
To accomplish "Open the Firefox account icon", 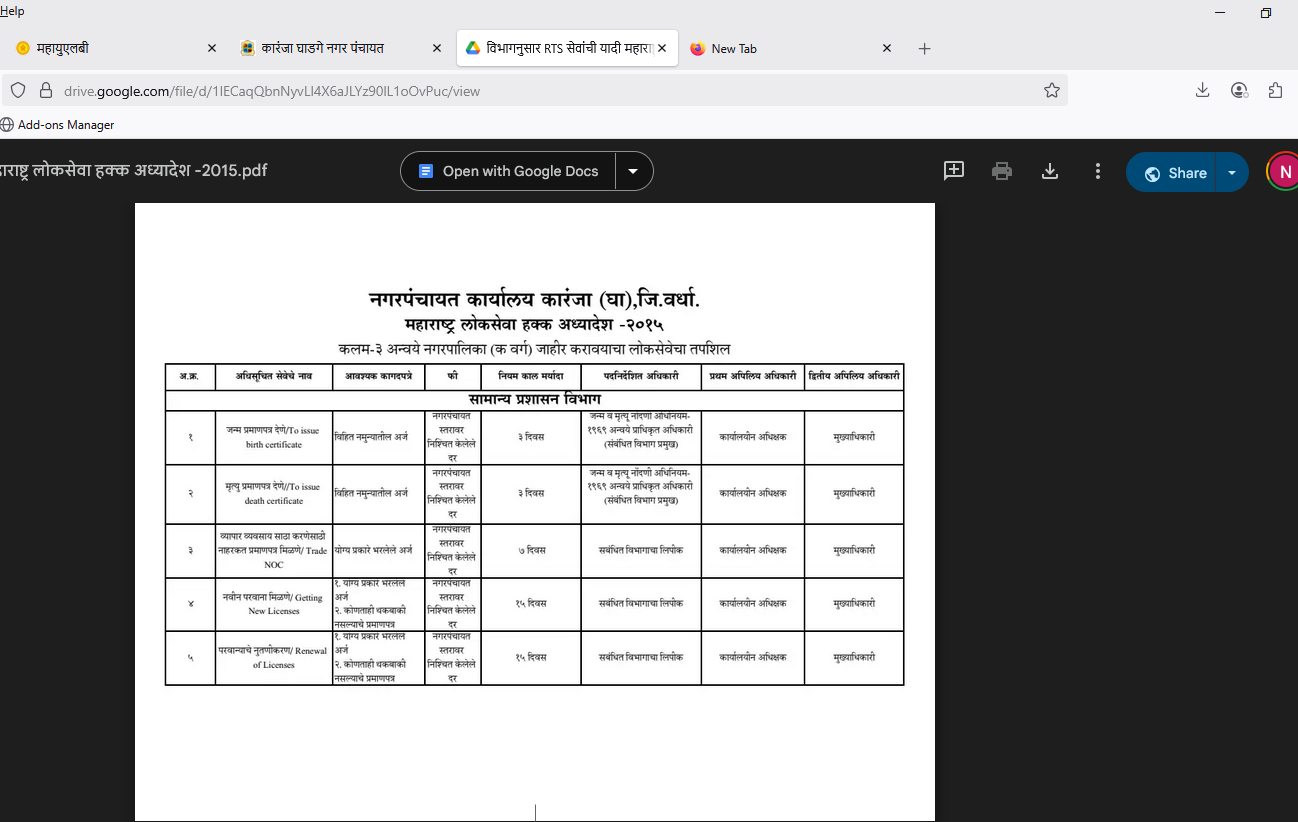I will (1239, 90).
